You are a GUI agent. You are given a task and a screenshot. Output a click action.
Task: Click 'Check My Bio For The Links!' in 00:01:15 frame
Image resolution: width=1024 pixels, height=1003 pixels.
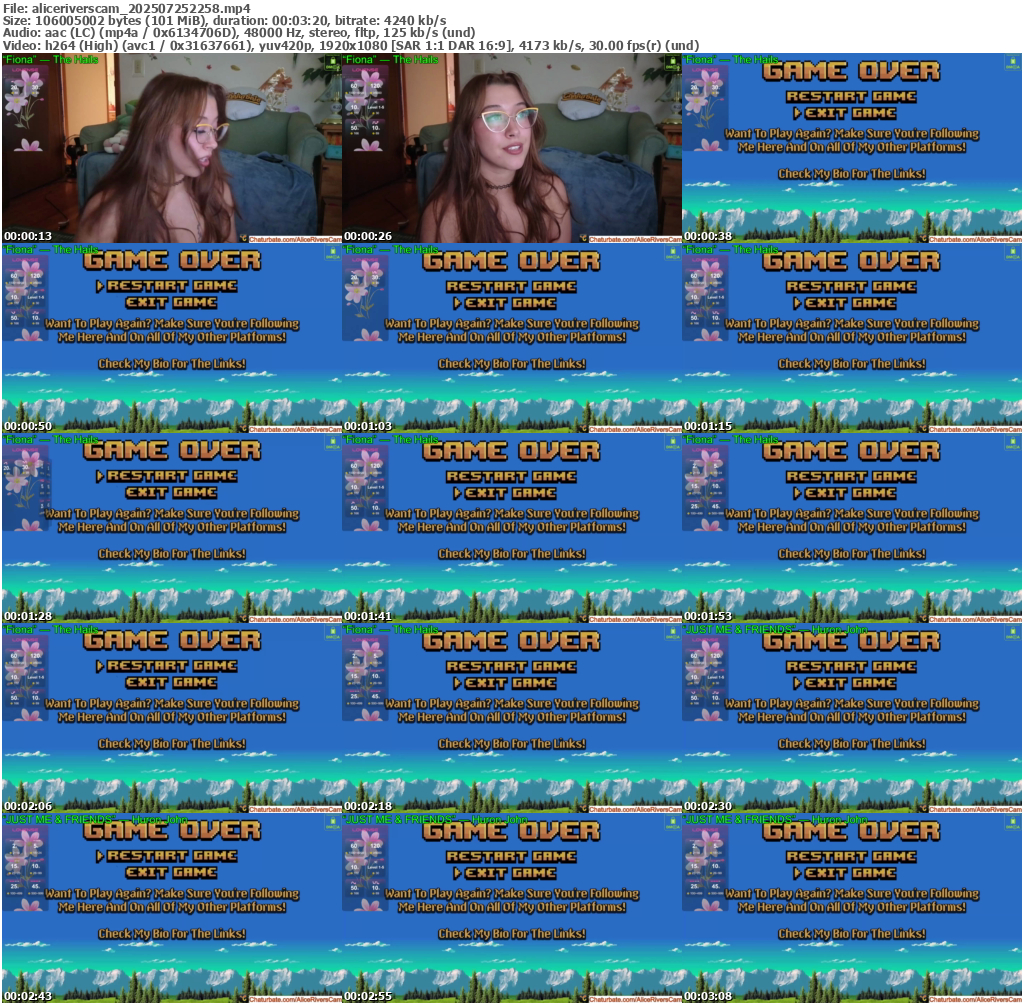click(x=852, y=364)
